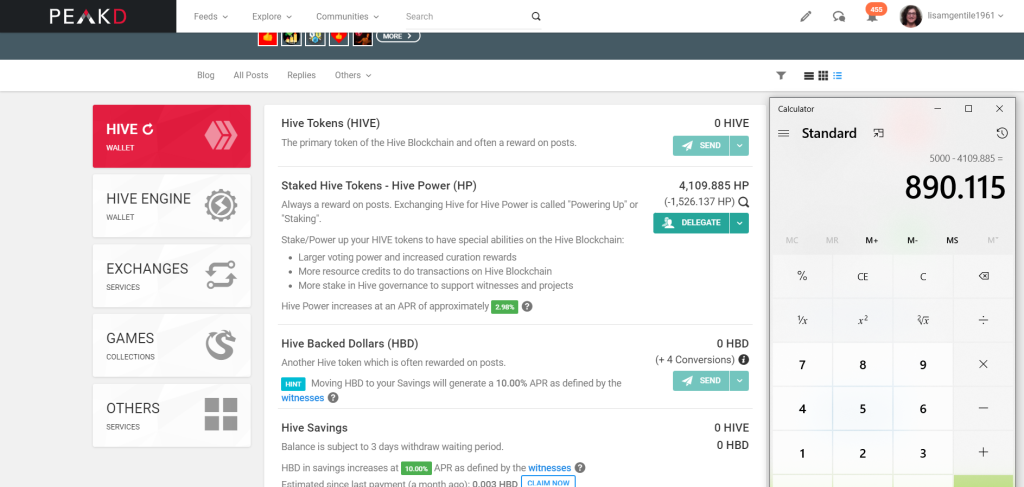Open witnesses link in HBD hint

[302, 398]
